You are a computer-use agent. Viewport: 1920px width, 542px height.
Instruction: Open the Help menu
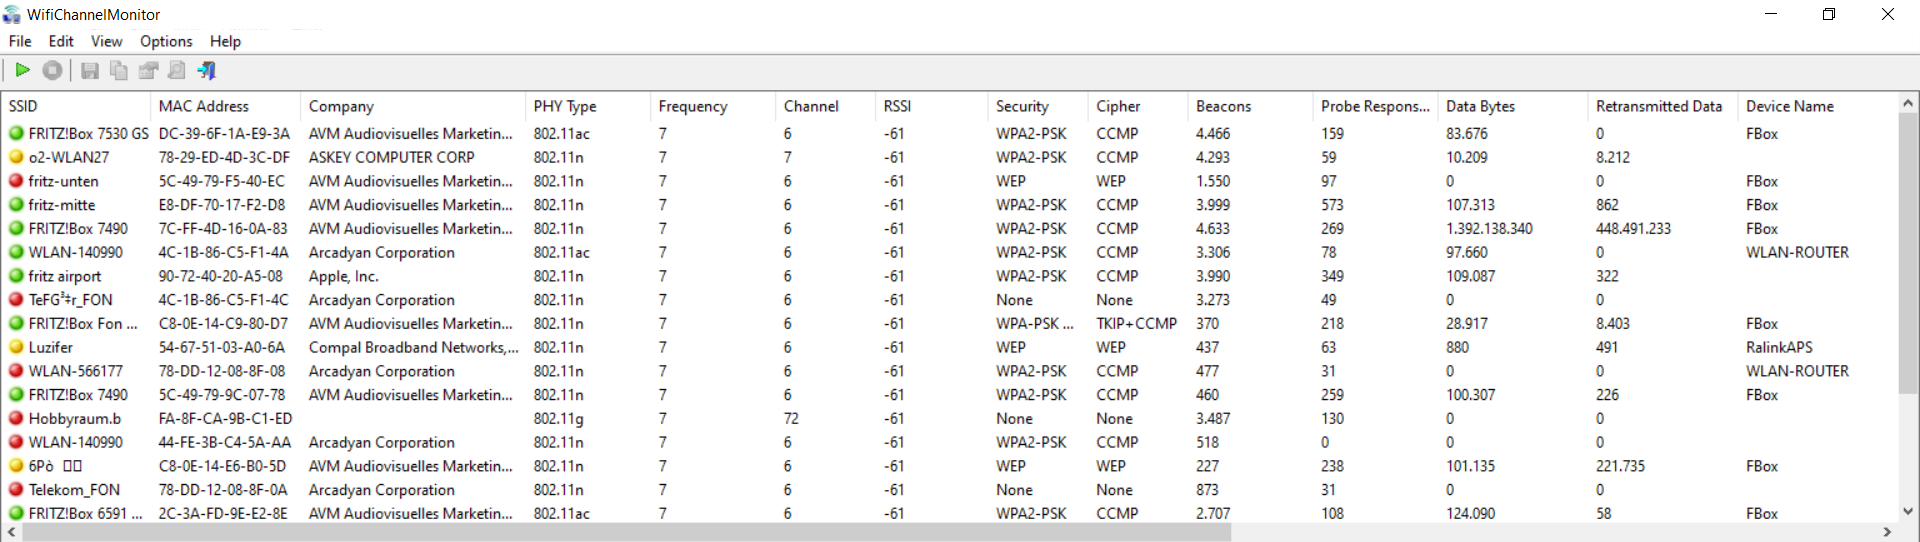(225, 41)
